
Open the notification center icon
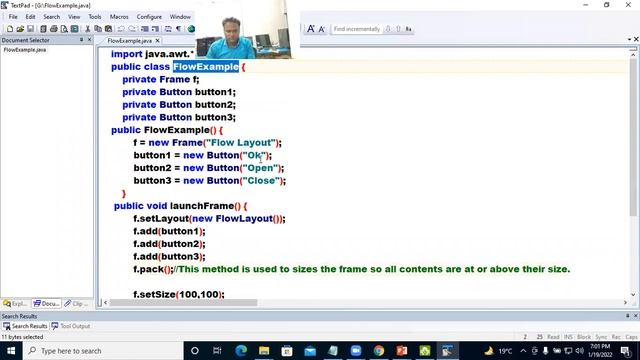[625, 351]
